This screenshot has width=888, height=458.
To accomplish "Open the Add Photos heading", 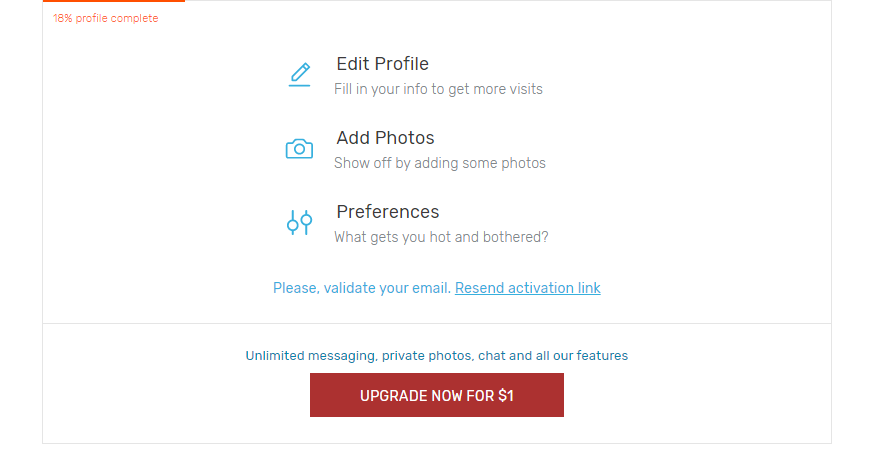I will (x=385, y=138).
